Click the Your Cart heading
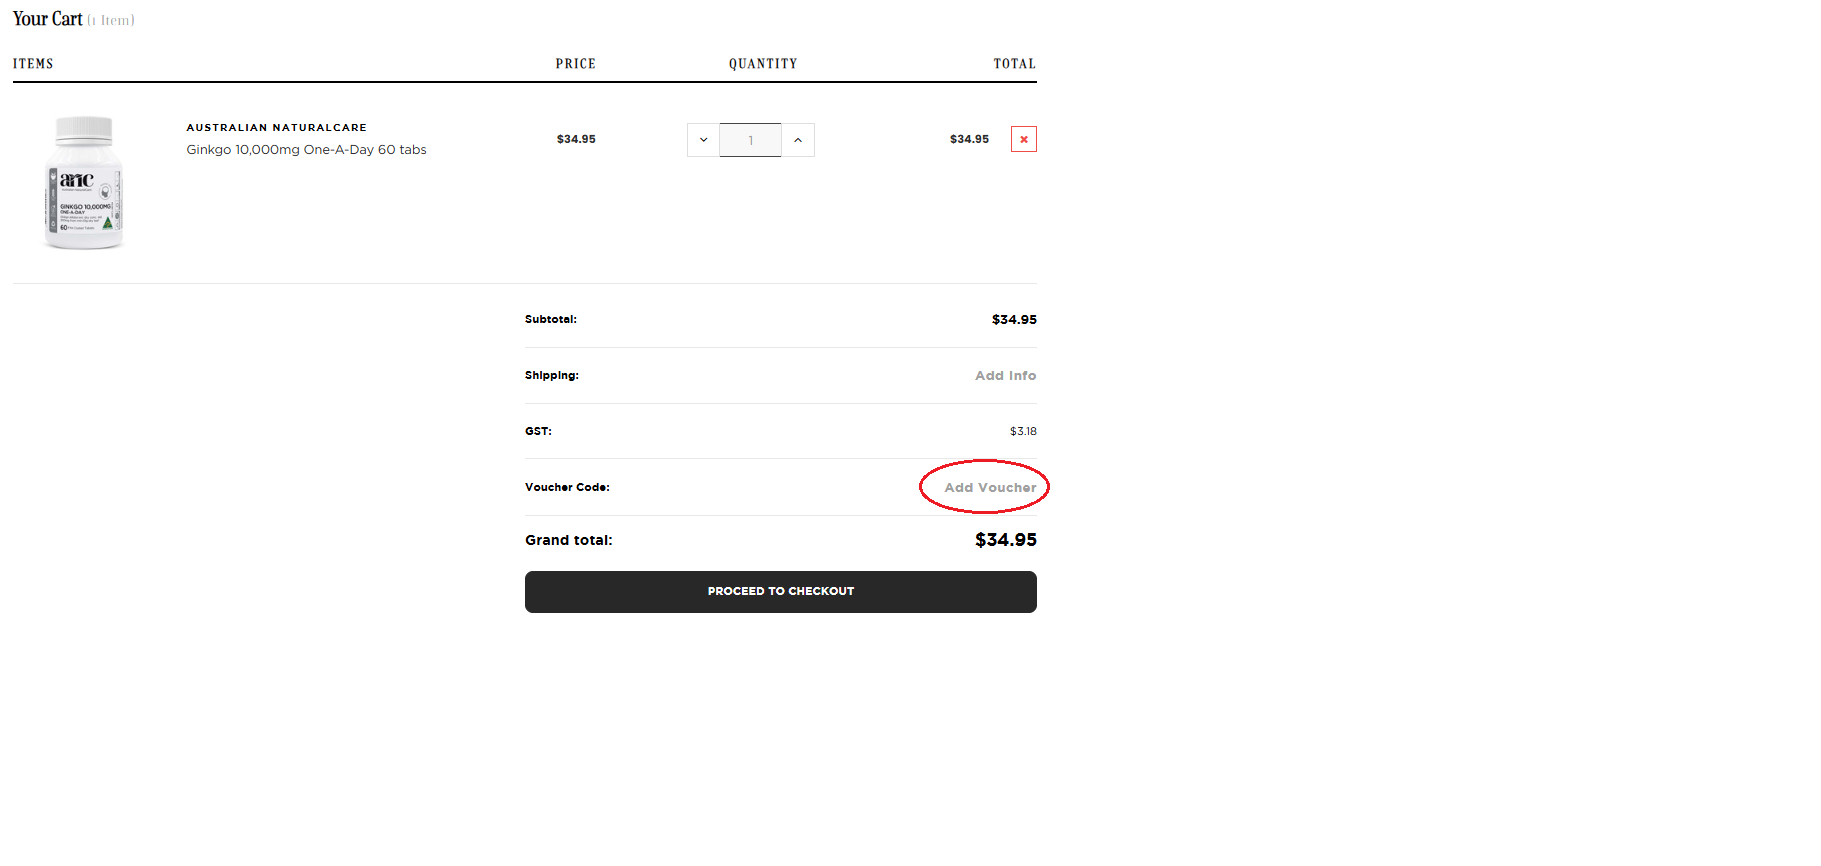Screen dimensions: 1821x866 (48, 19)
